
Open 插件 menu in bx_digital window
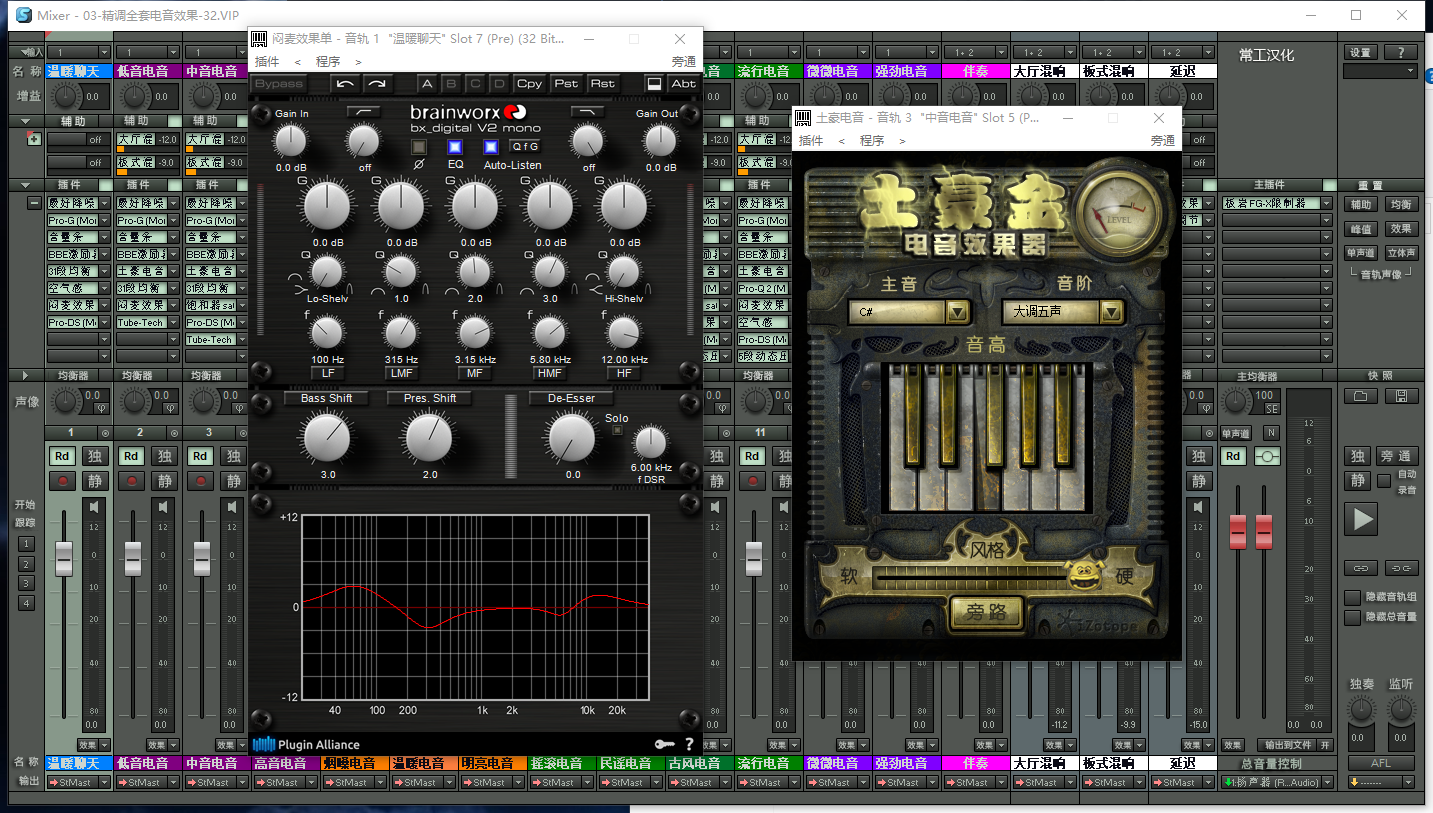pyautogui.click(x=266, y=61)
